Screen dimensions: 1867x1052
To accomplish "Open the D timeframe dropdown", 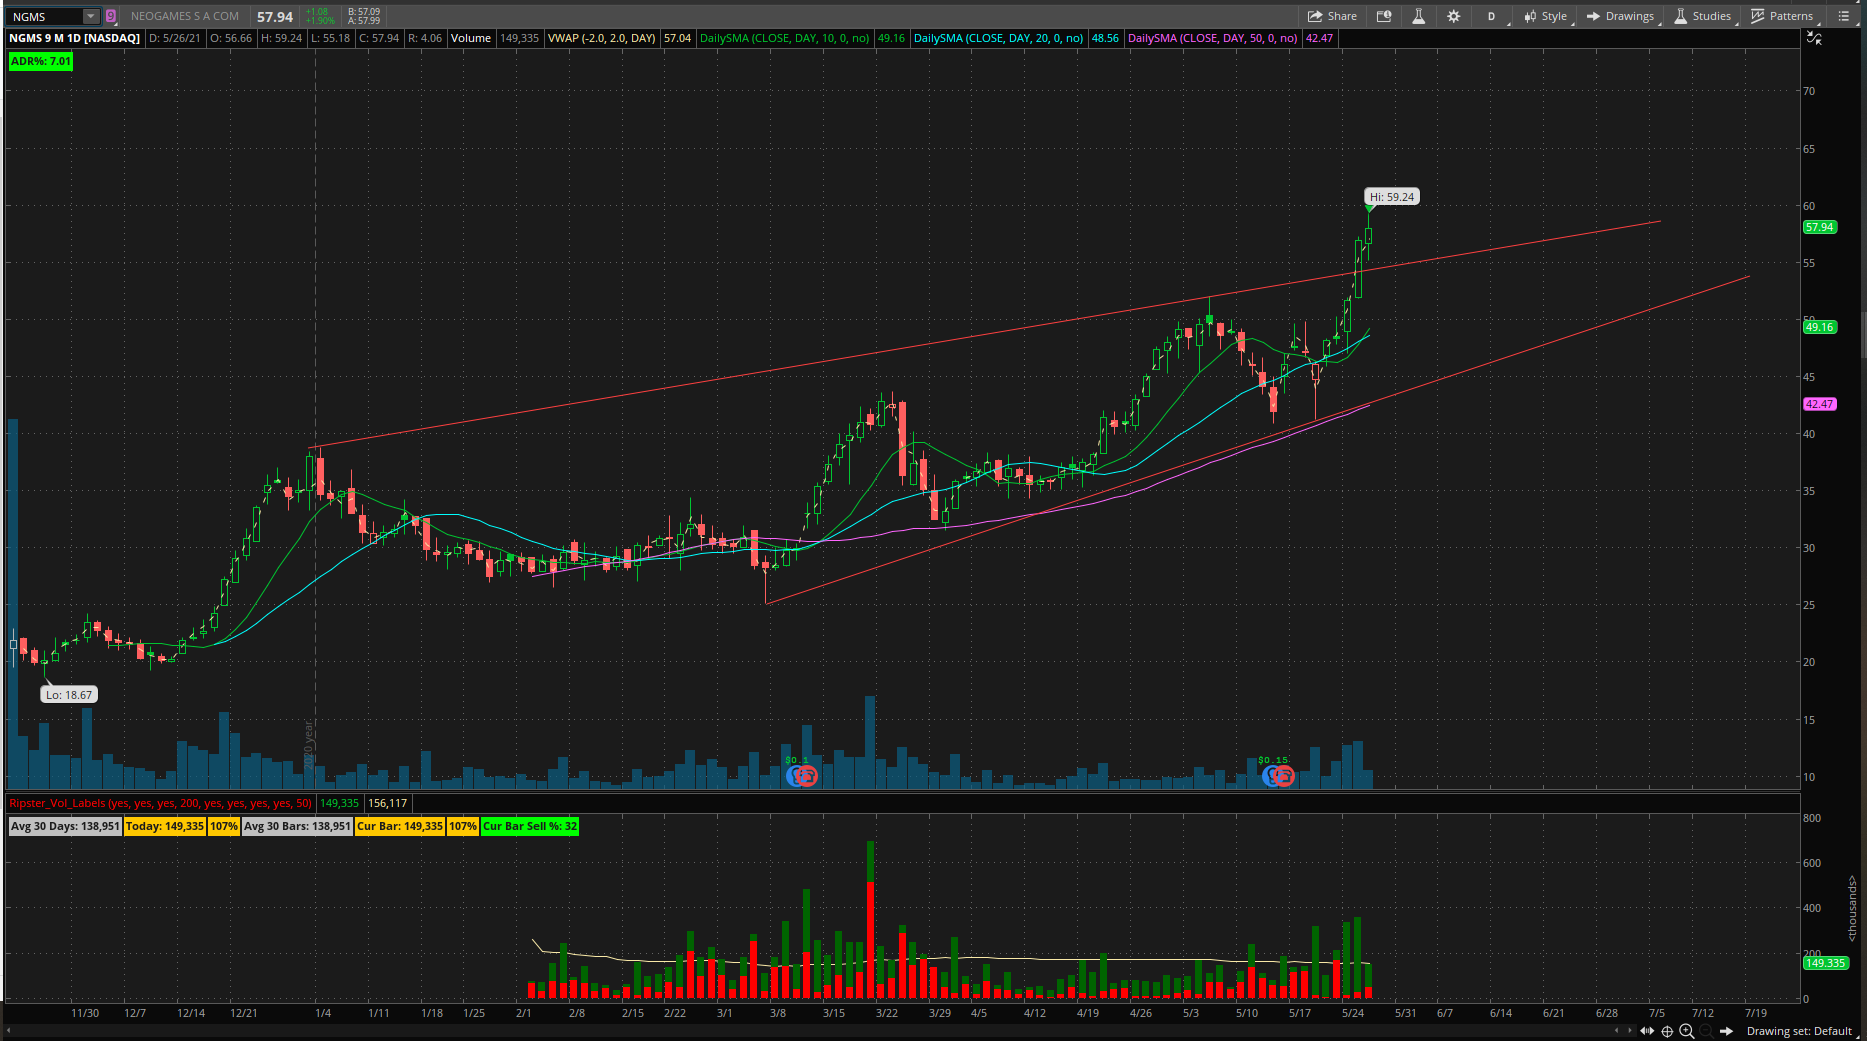I will (x=1491, y=16).
